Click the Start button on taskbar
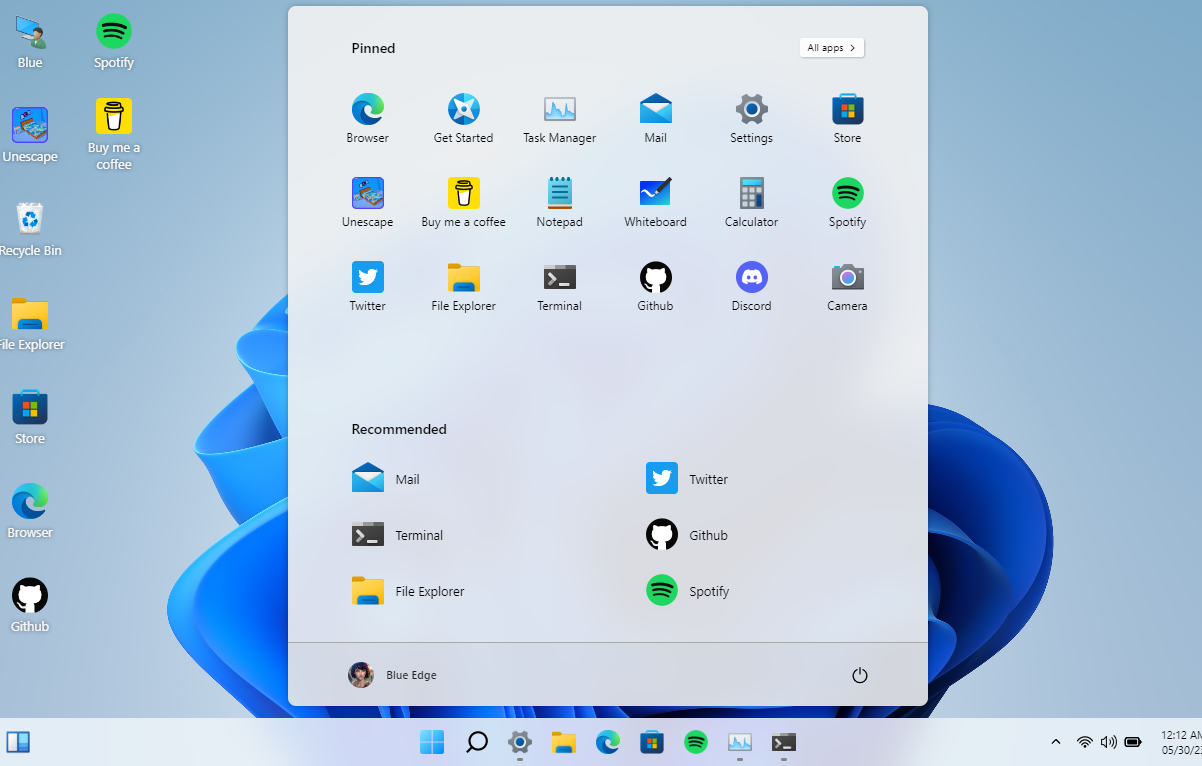 point(432,742)
